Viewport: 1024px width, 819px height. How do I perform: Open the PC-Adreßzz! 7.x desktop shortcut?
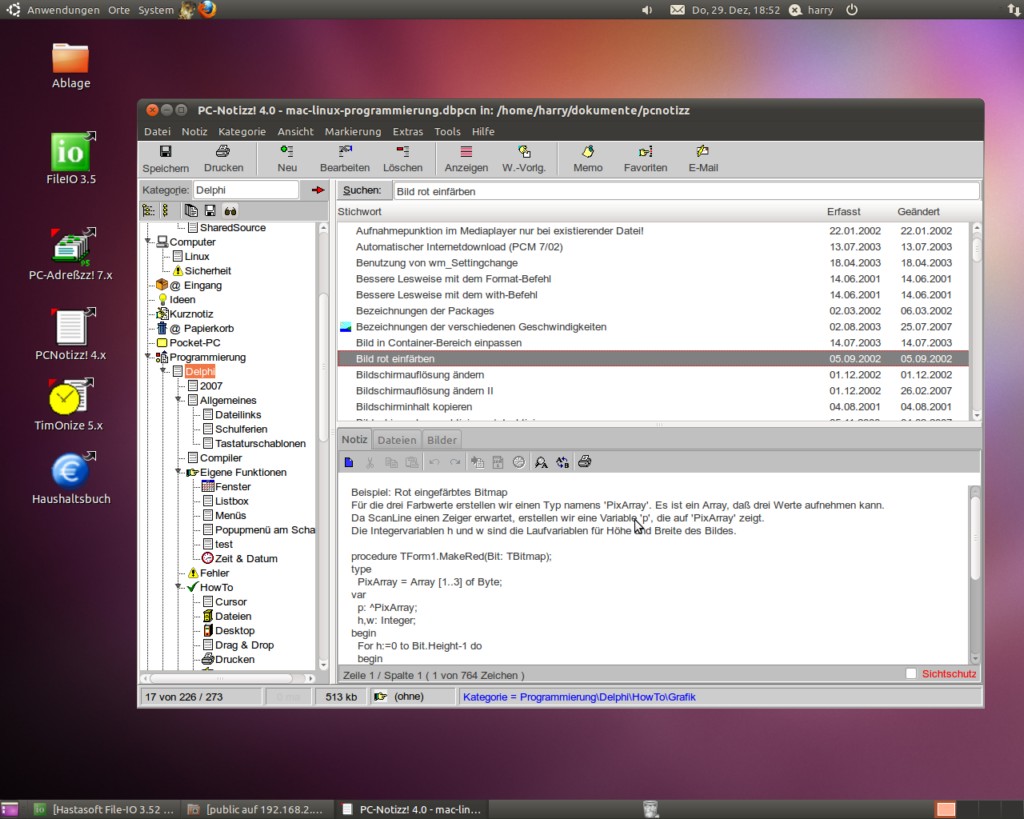coord(71,254)
